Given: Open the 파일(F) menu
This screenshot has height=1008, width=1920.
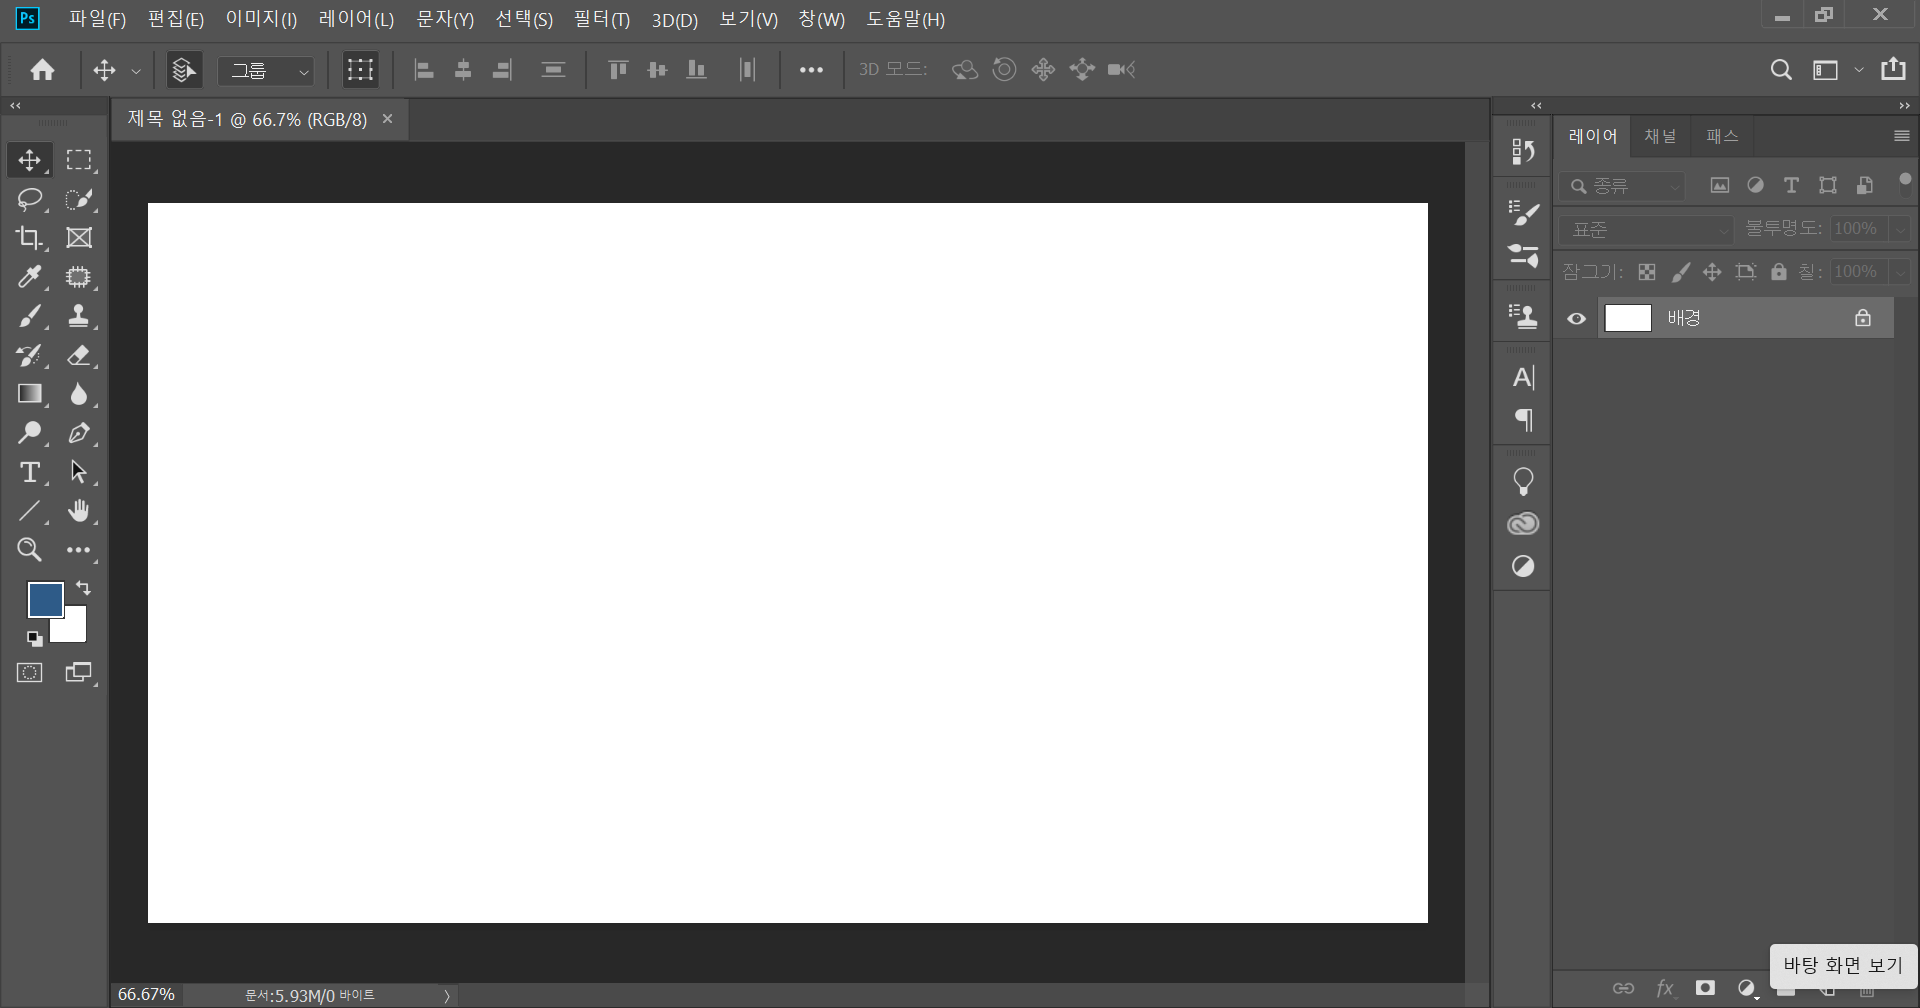Looking at the screenshot, I should [97, 19].
